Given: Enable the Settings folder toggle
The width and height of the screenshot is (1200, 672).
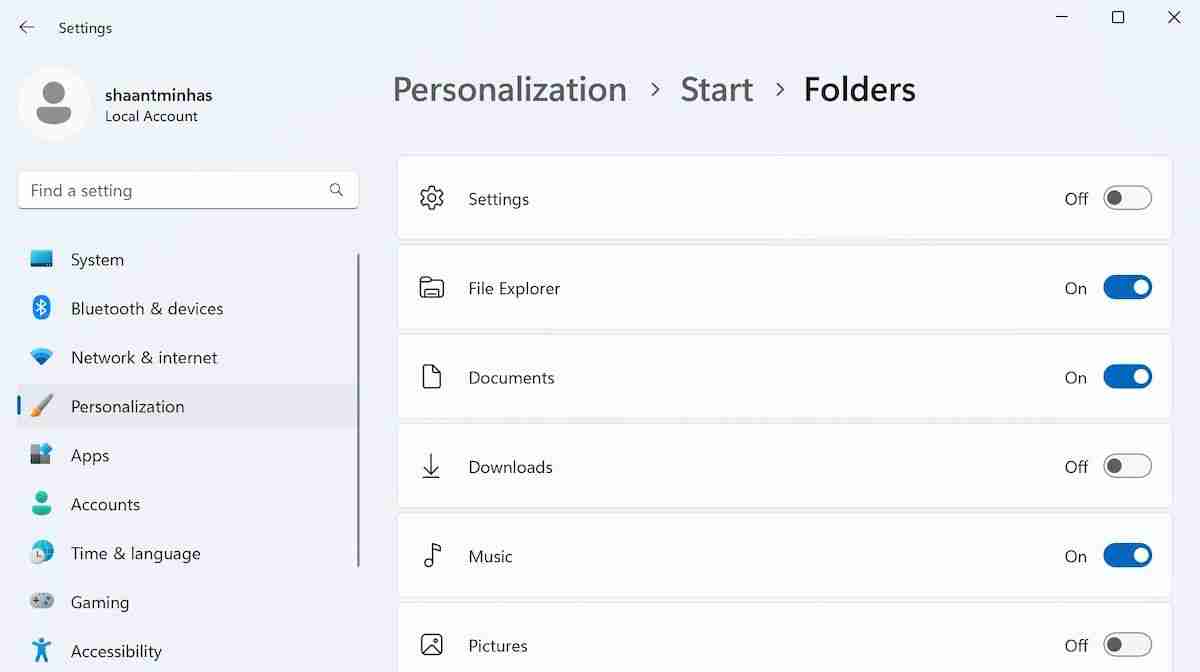Looking at the screenshot, I should point(1127,198).
